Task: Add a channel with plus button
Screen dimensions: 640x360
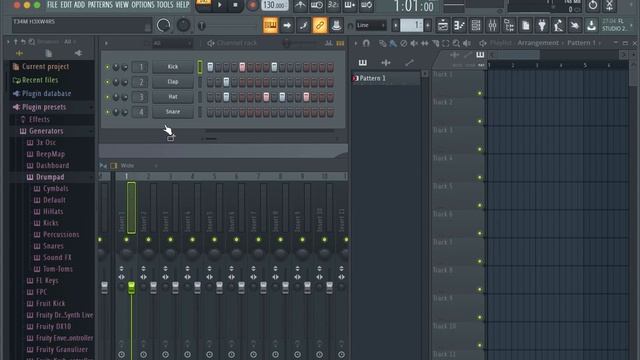Action: [170, 139]
